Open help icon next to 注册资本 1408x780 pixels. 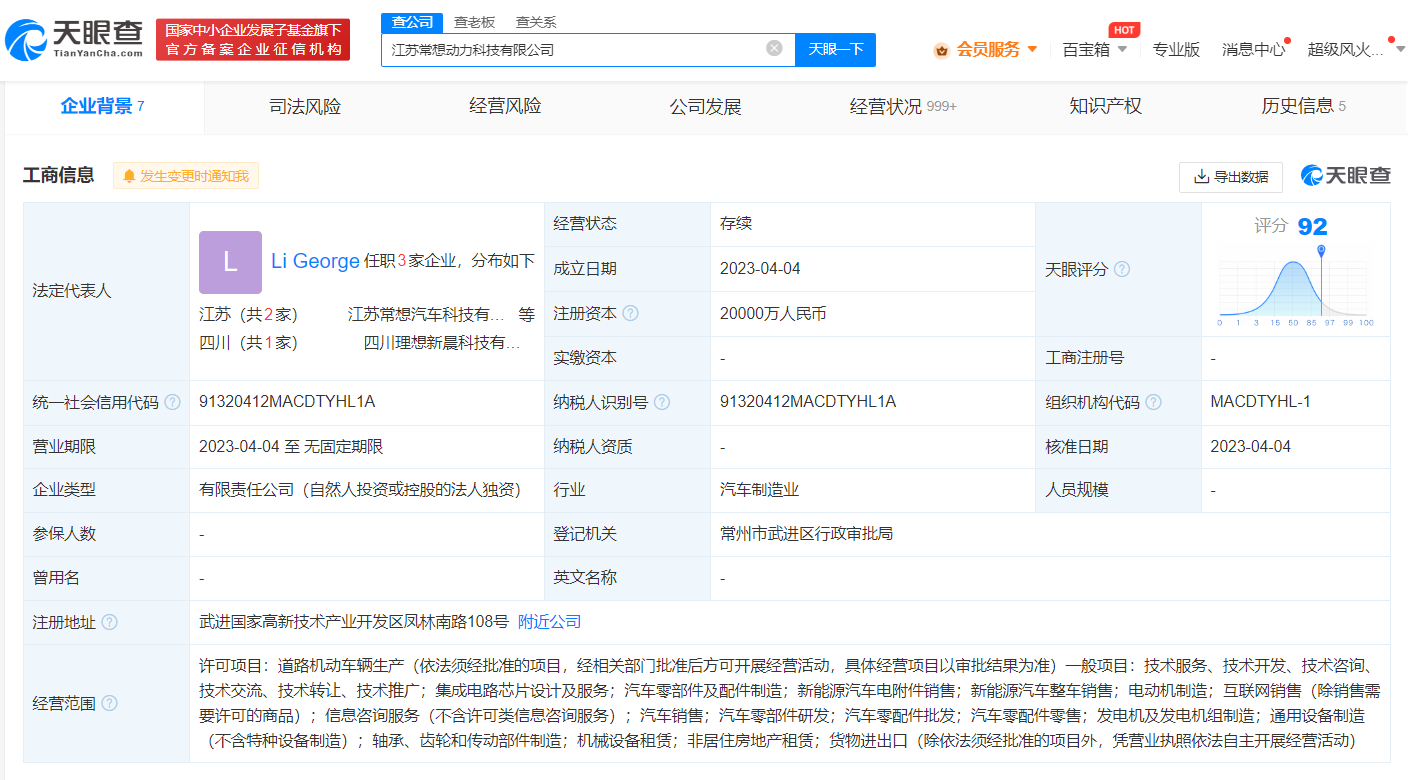630,313
